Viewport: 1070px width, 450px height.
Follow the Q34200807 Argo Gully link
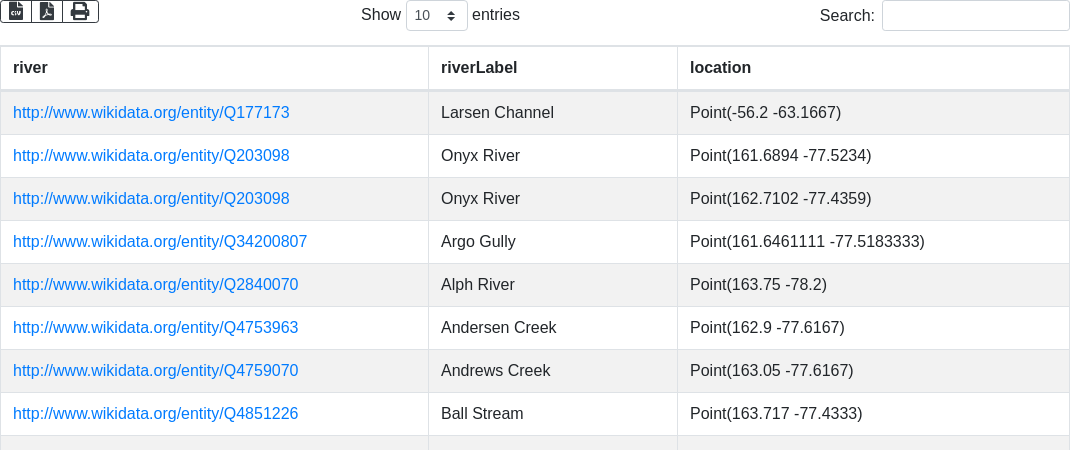click(x=160, y=242)
